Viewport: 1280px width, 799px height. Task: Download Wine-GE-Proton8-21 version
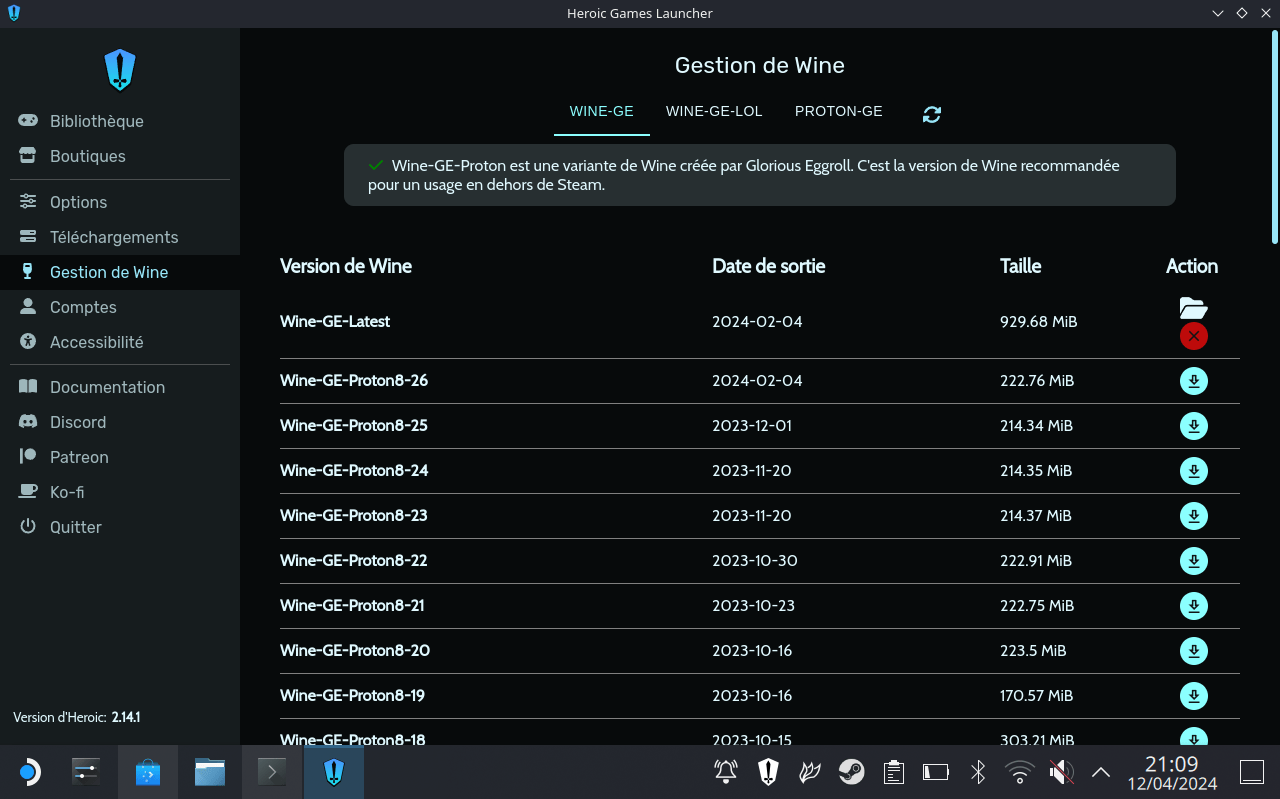click(x=1194, y=606)
